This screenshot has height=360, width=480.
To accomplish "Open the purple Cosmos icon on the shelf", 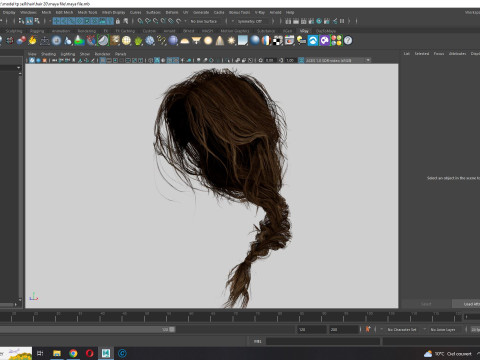I will coord(324,41).
